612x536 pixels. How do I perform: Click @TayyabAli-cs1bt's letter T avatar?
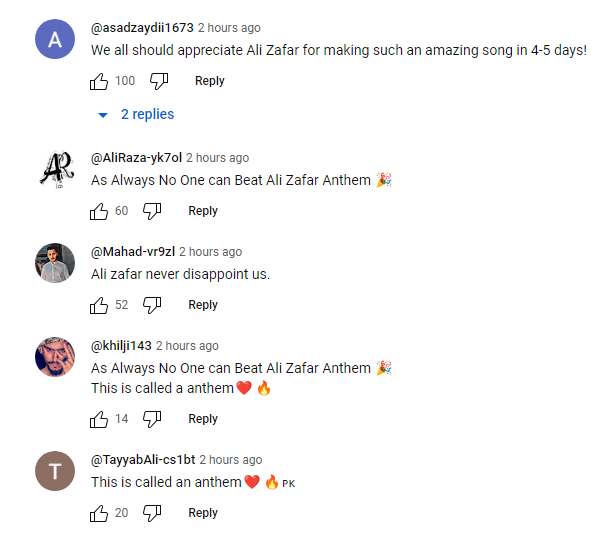click(x=54, y=472)
